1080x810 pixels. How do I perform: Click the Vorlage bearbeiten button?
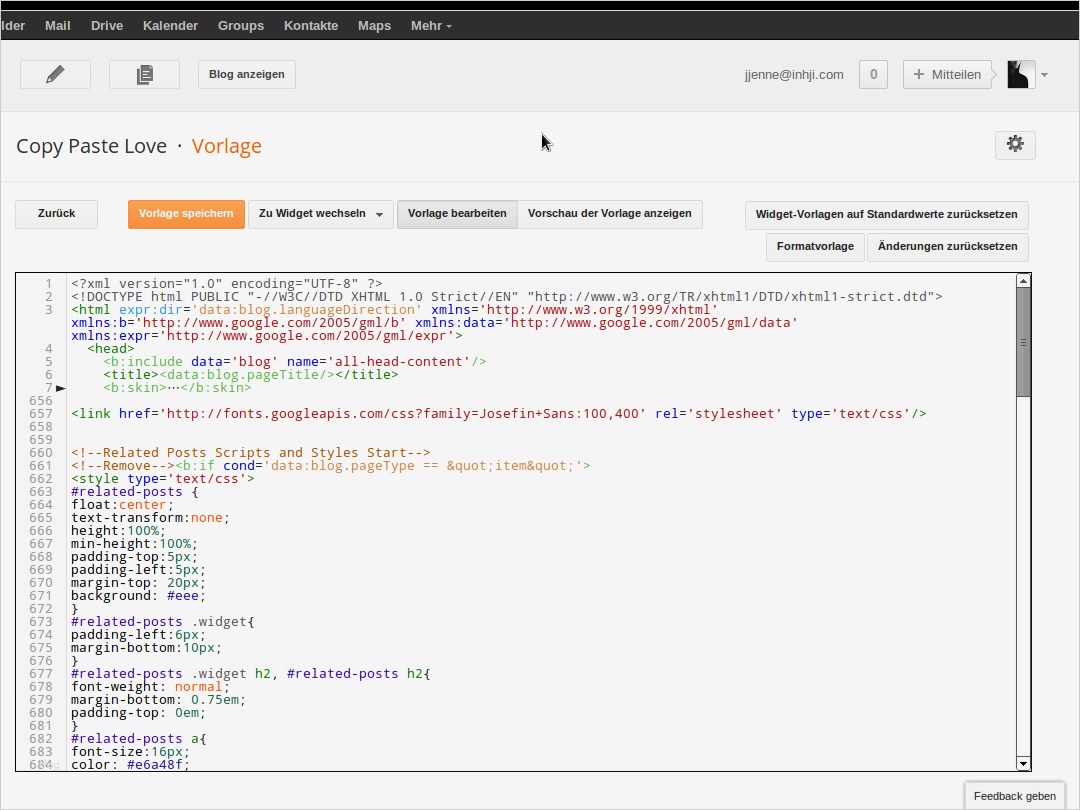click(x=457, y=213)
